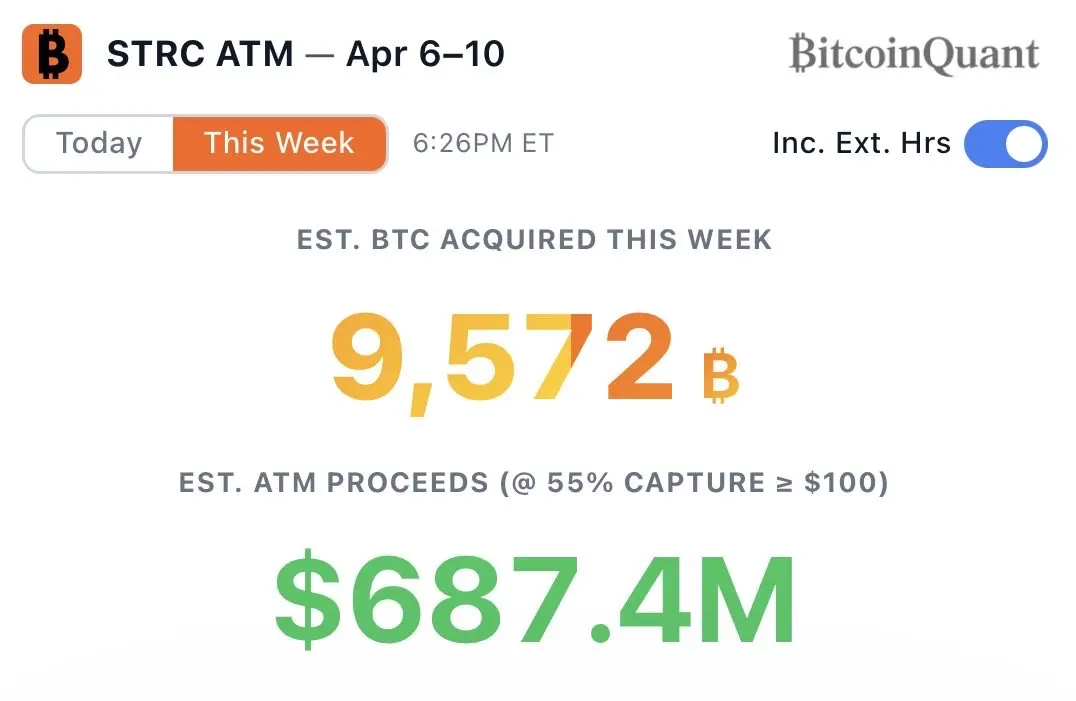Click the leading 9 in the BTC count
Screen dimensions: 1076x701
368,357
